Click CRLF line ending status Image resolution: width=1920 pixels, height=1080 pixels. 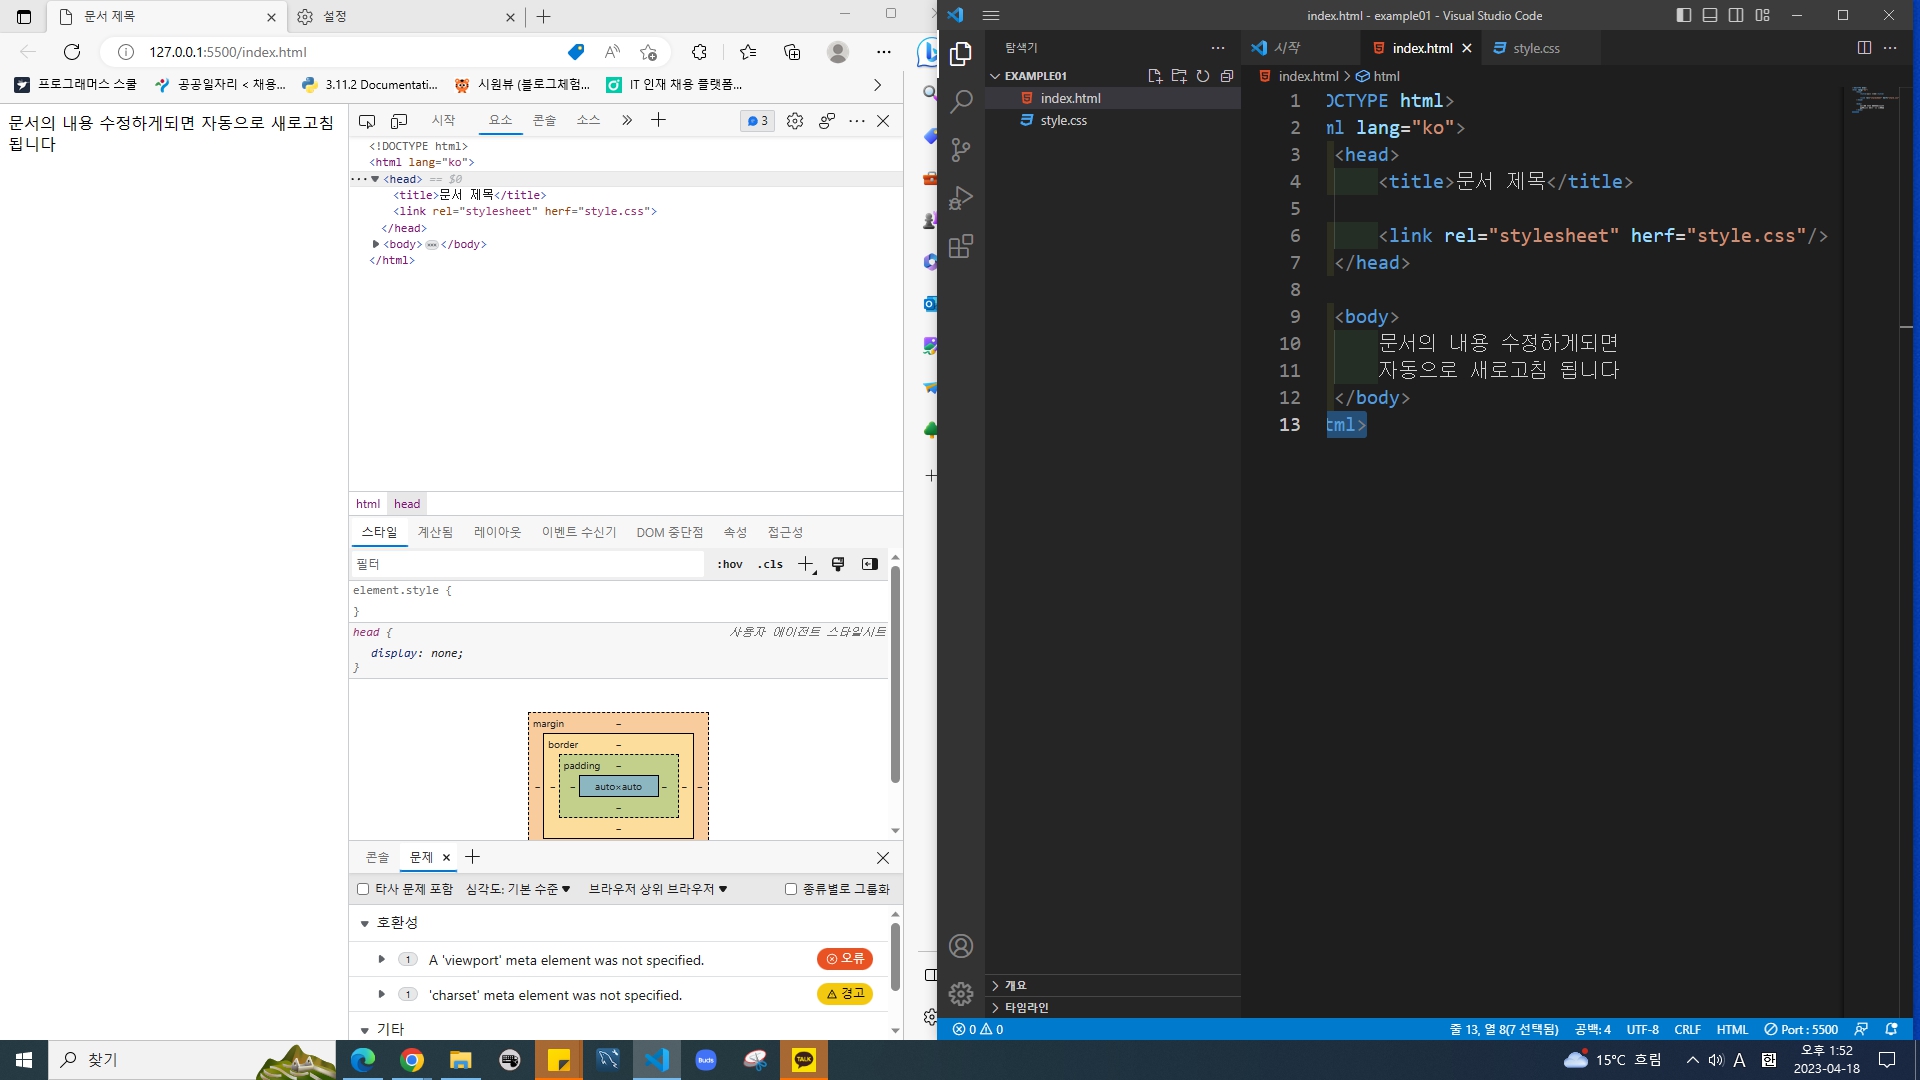pyautogui.click(x=1687, y=1029)
